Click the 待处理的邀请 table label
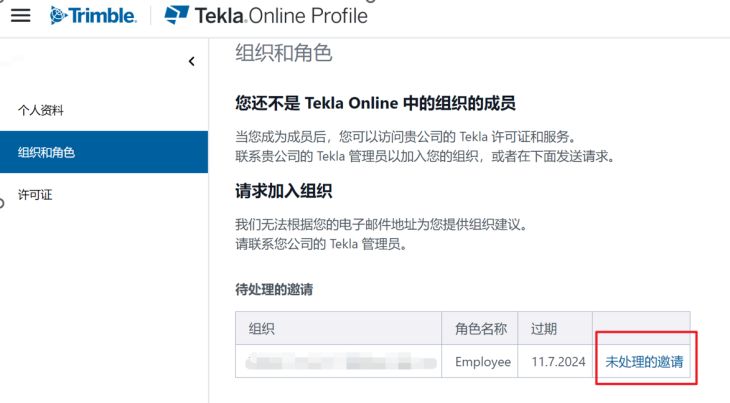 tap(273, 289)
